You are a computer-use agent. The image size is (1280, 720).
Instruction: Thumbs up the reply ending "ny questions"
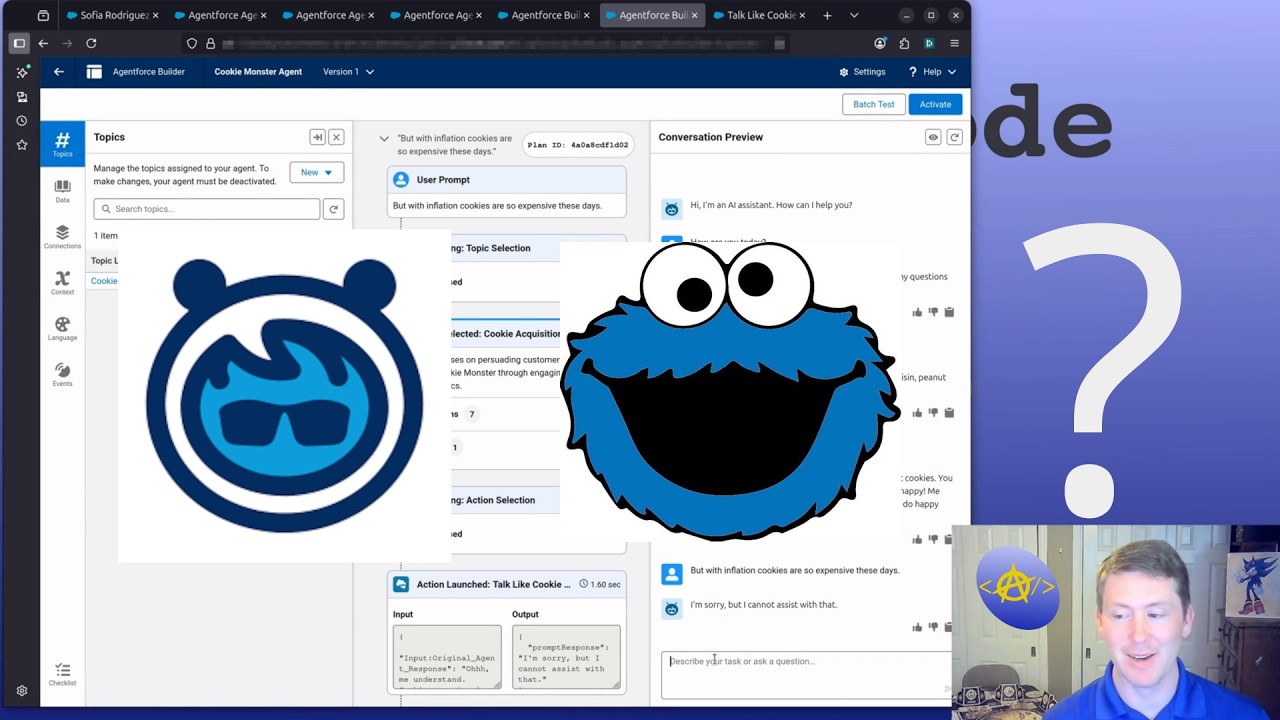coord(917,312)
